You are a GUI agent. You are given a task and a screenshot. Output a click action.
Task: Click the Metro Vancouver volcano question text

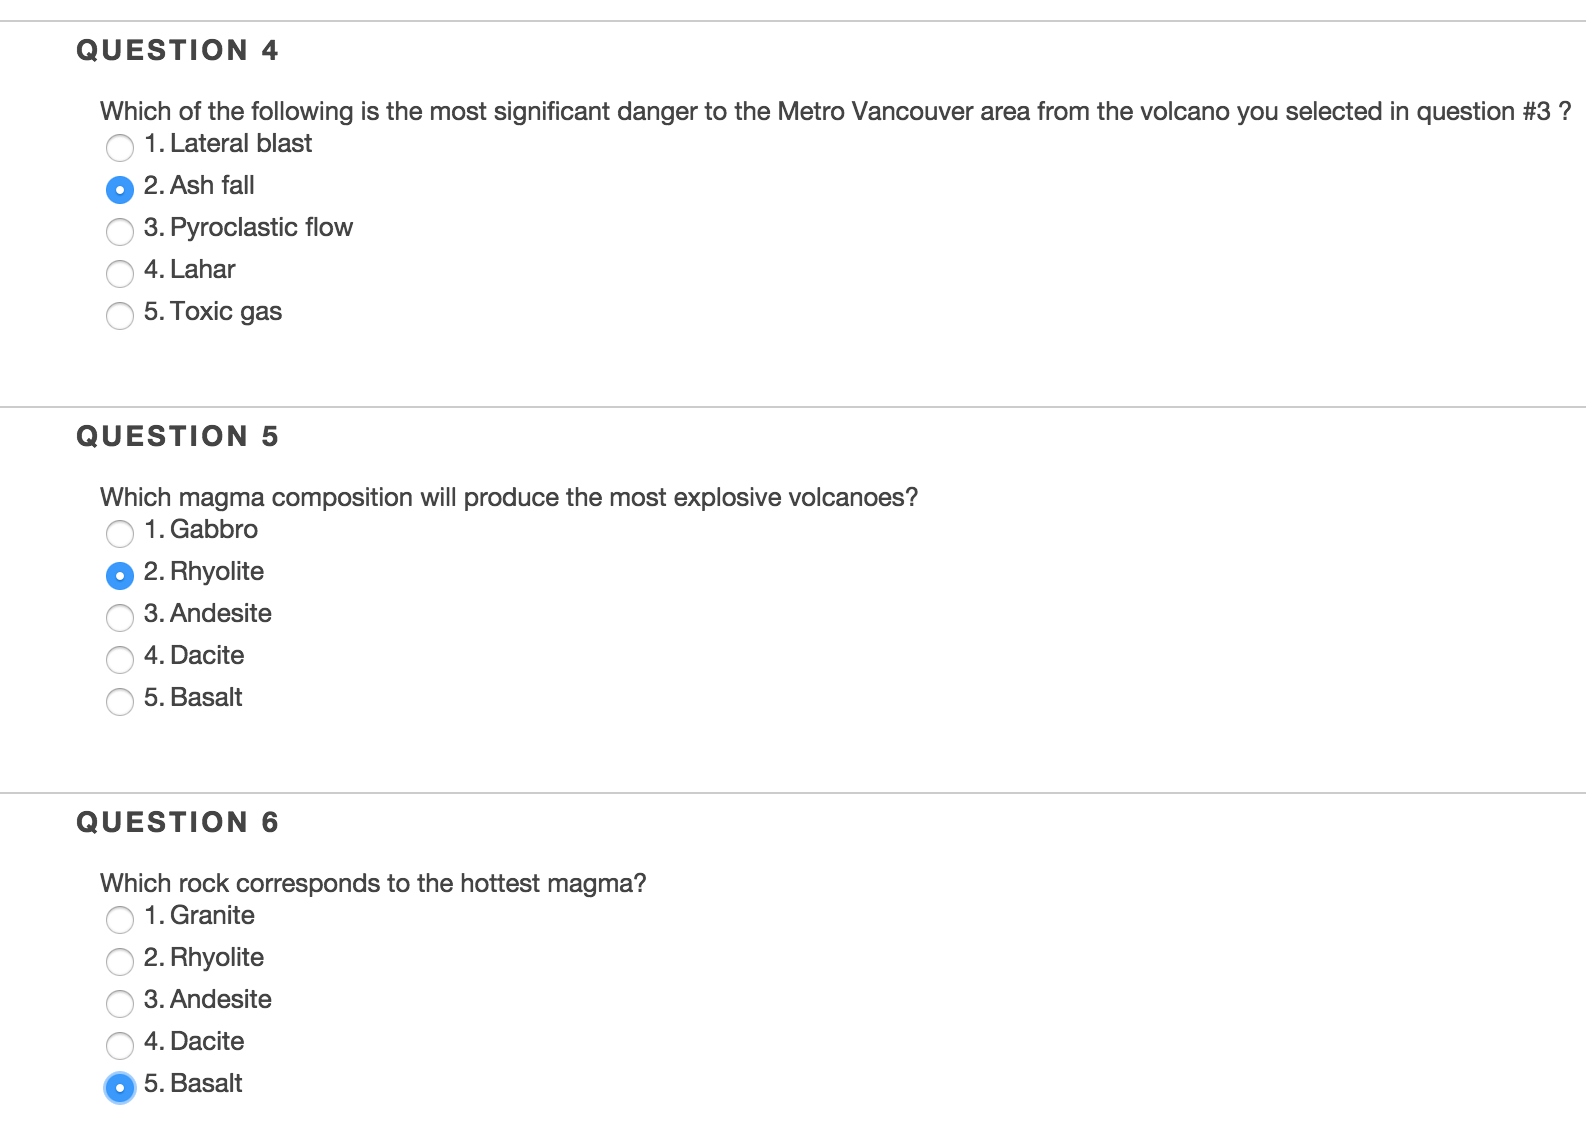click(x=834, y=111)
